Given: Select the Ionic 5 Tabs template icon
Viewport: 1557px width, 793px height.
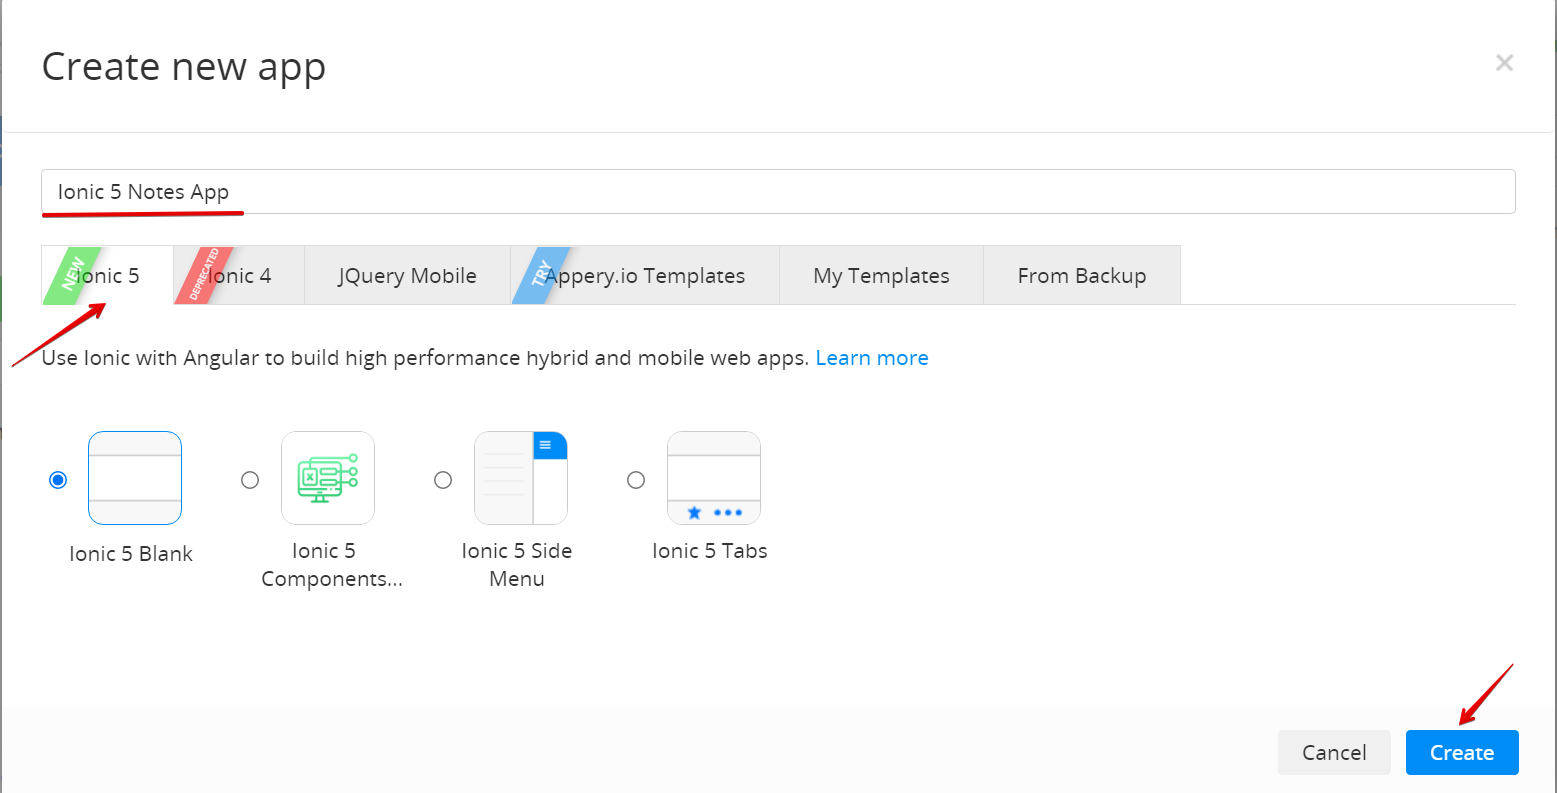Looking at the screenshot, I should 714,478.
